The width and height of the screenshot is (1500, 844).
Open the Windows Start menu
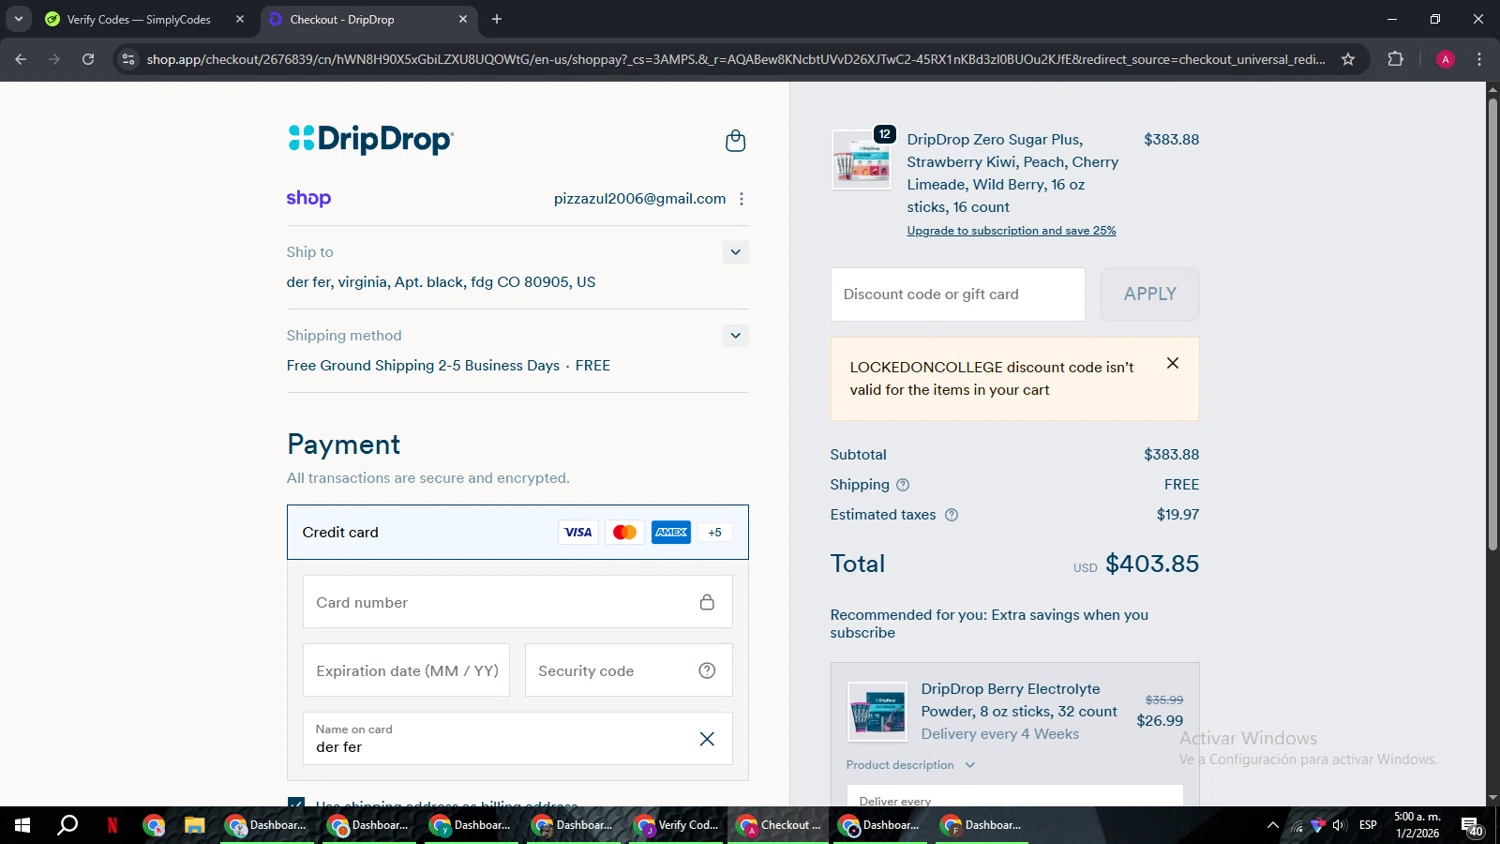click(22, 825)
